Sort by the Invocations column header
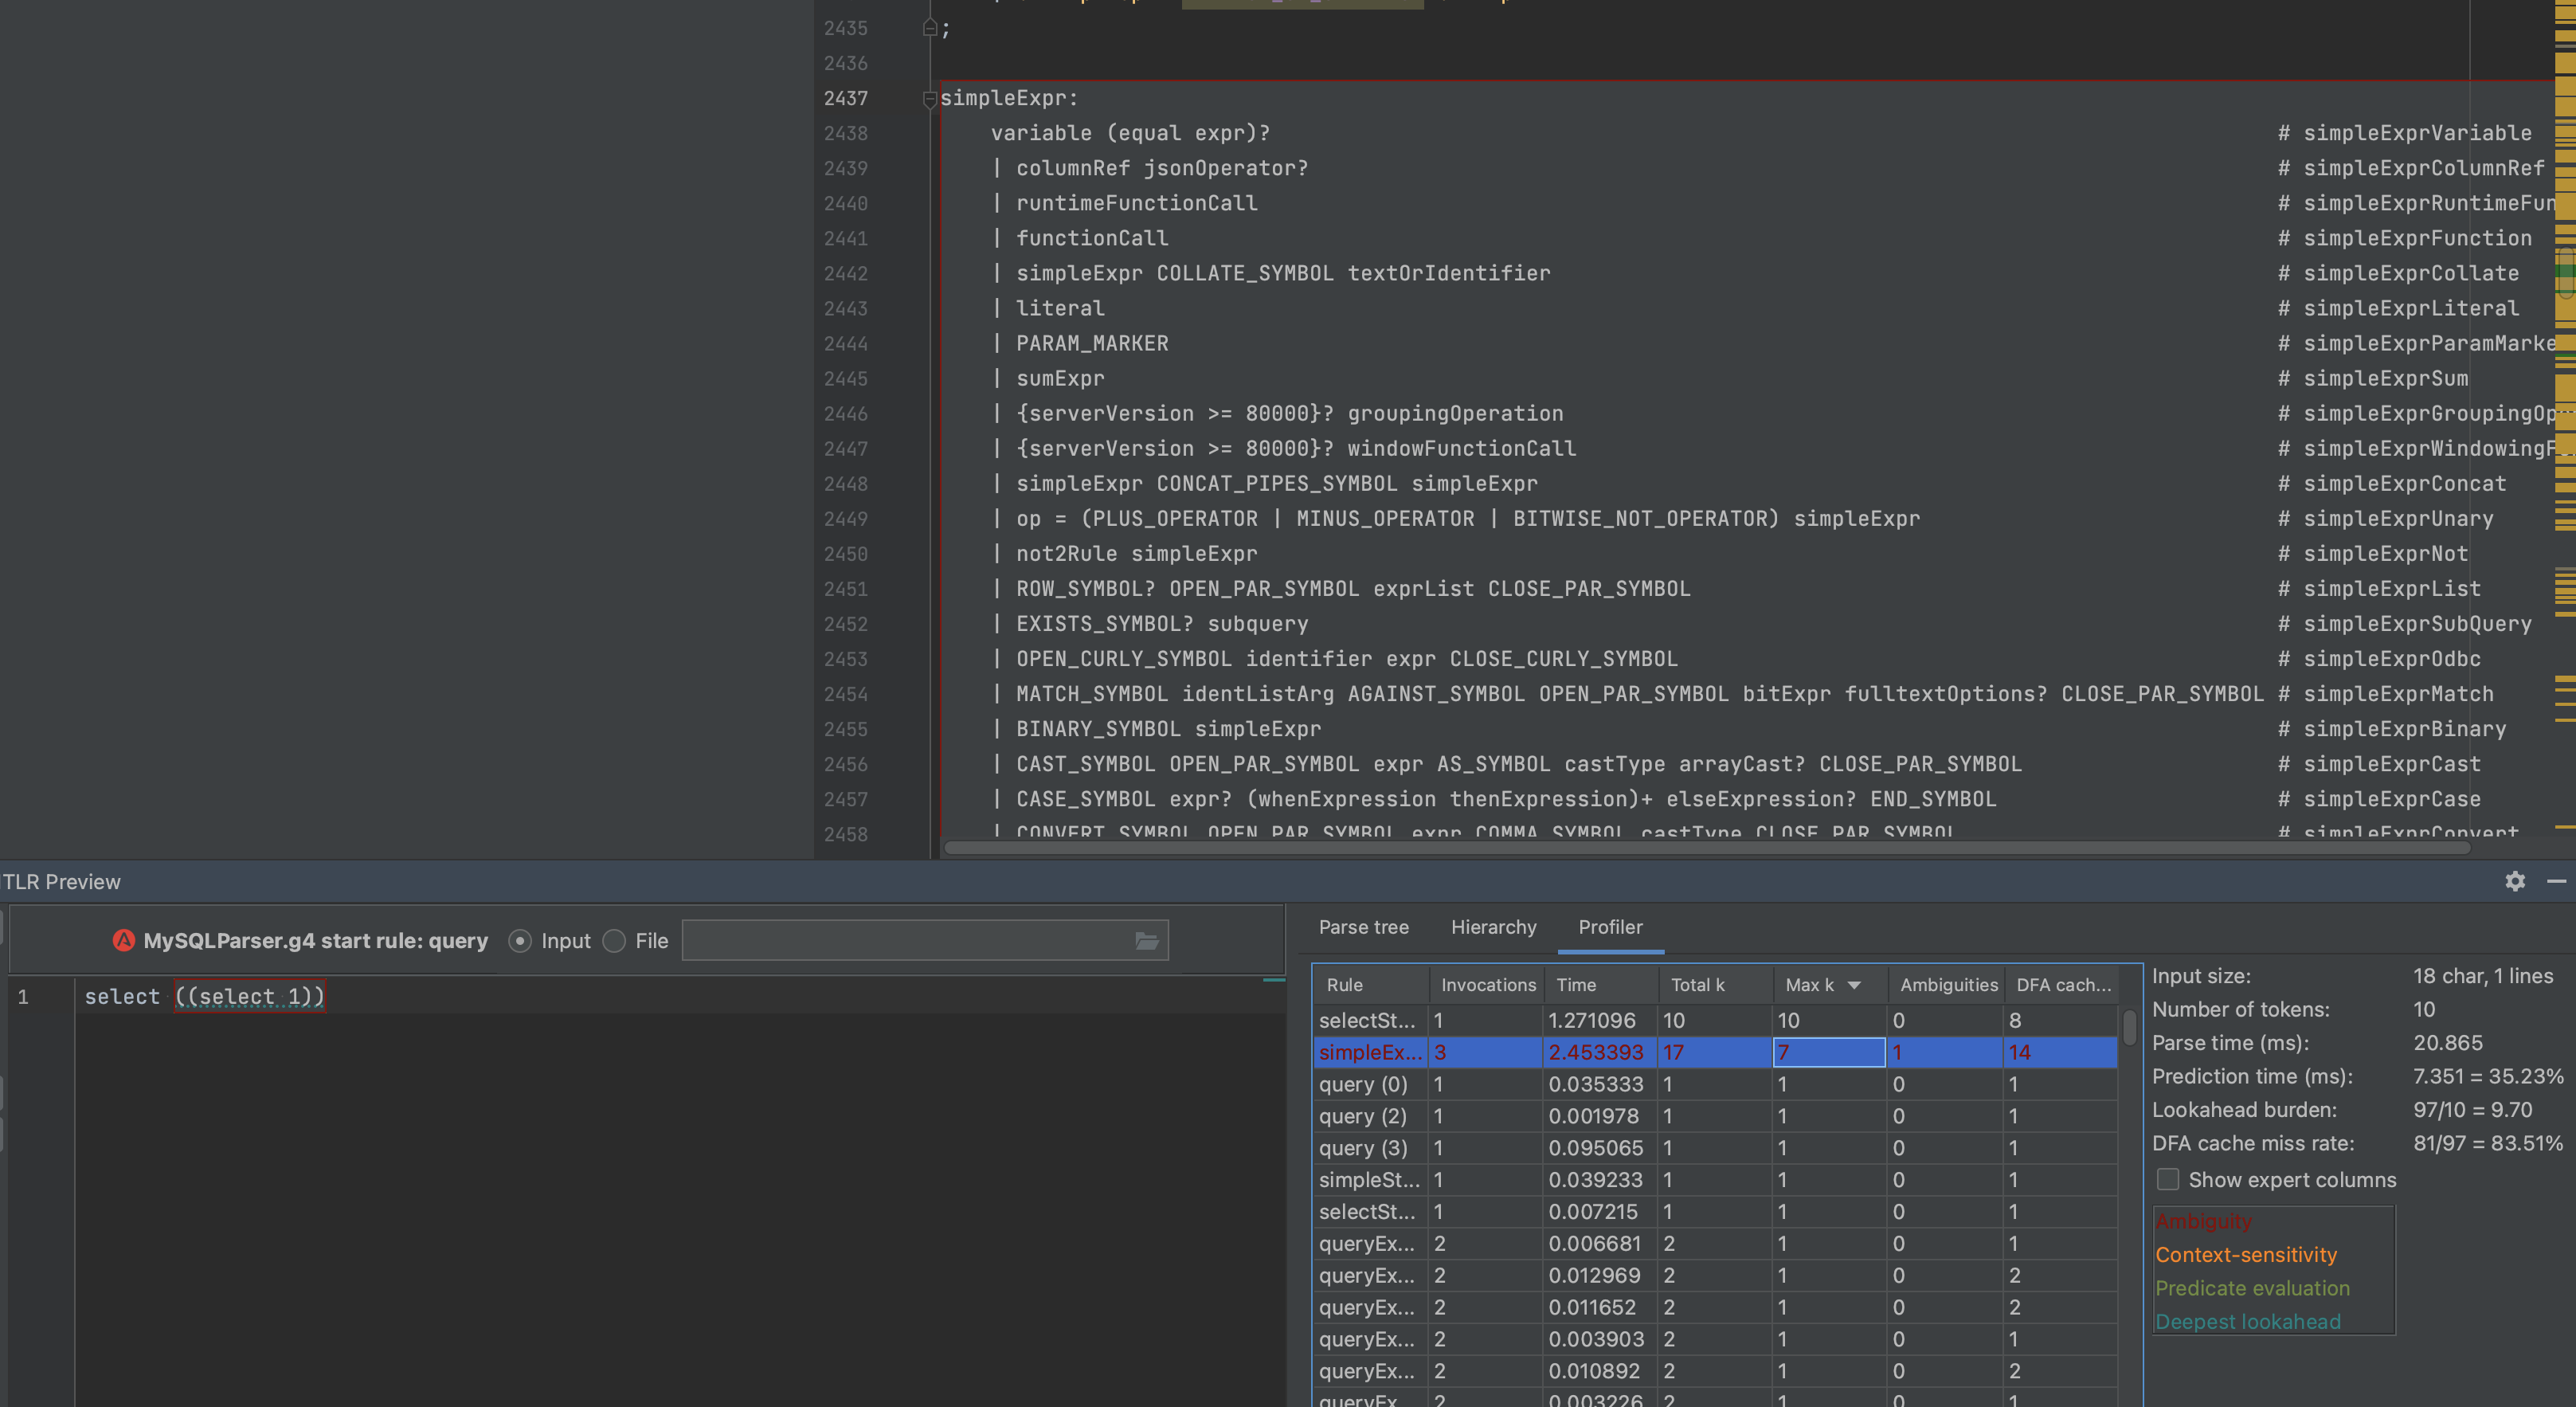Screen dimensions: 2576x1407 1487,985
